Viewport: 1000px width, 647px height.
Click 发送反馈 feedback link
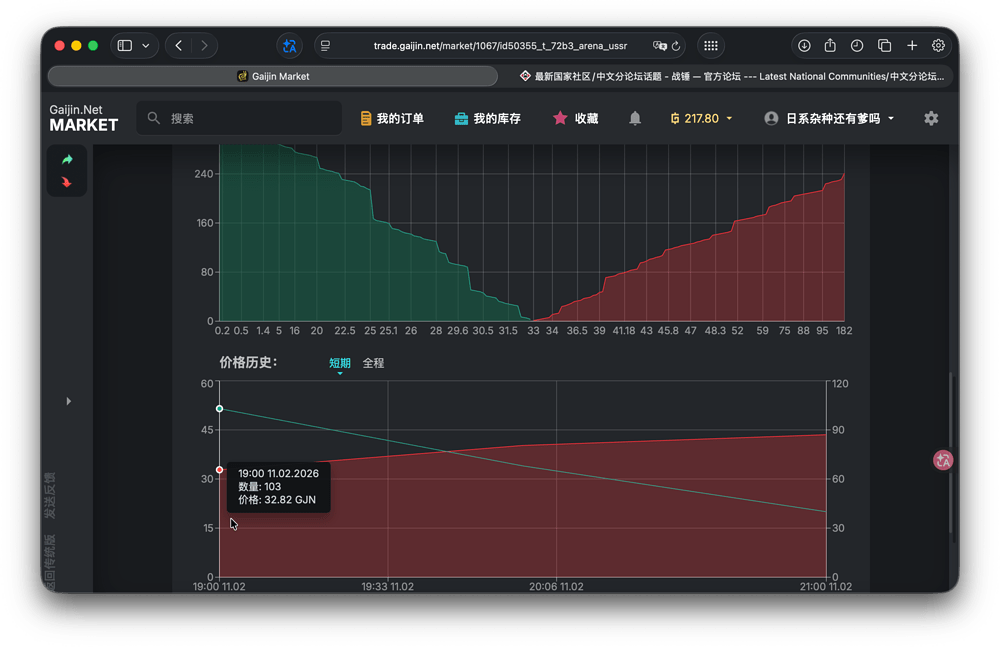pos(50,495)
